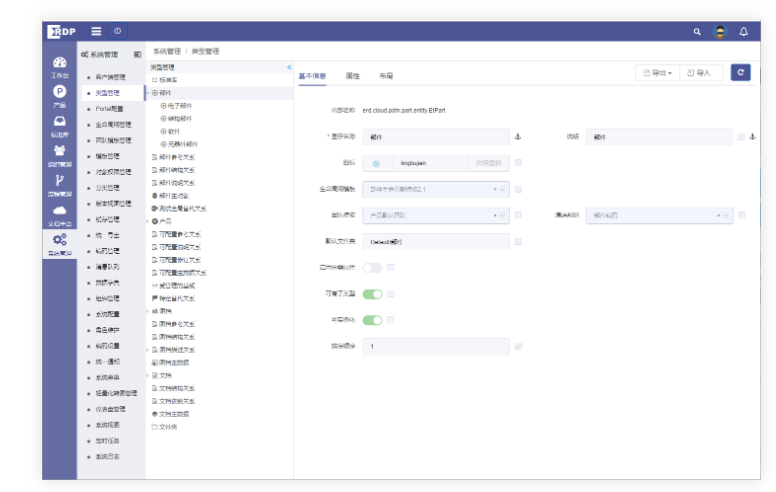Open the dashboard gauge icon in sidebar

[x=59, y=63]
